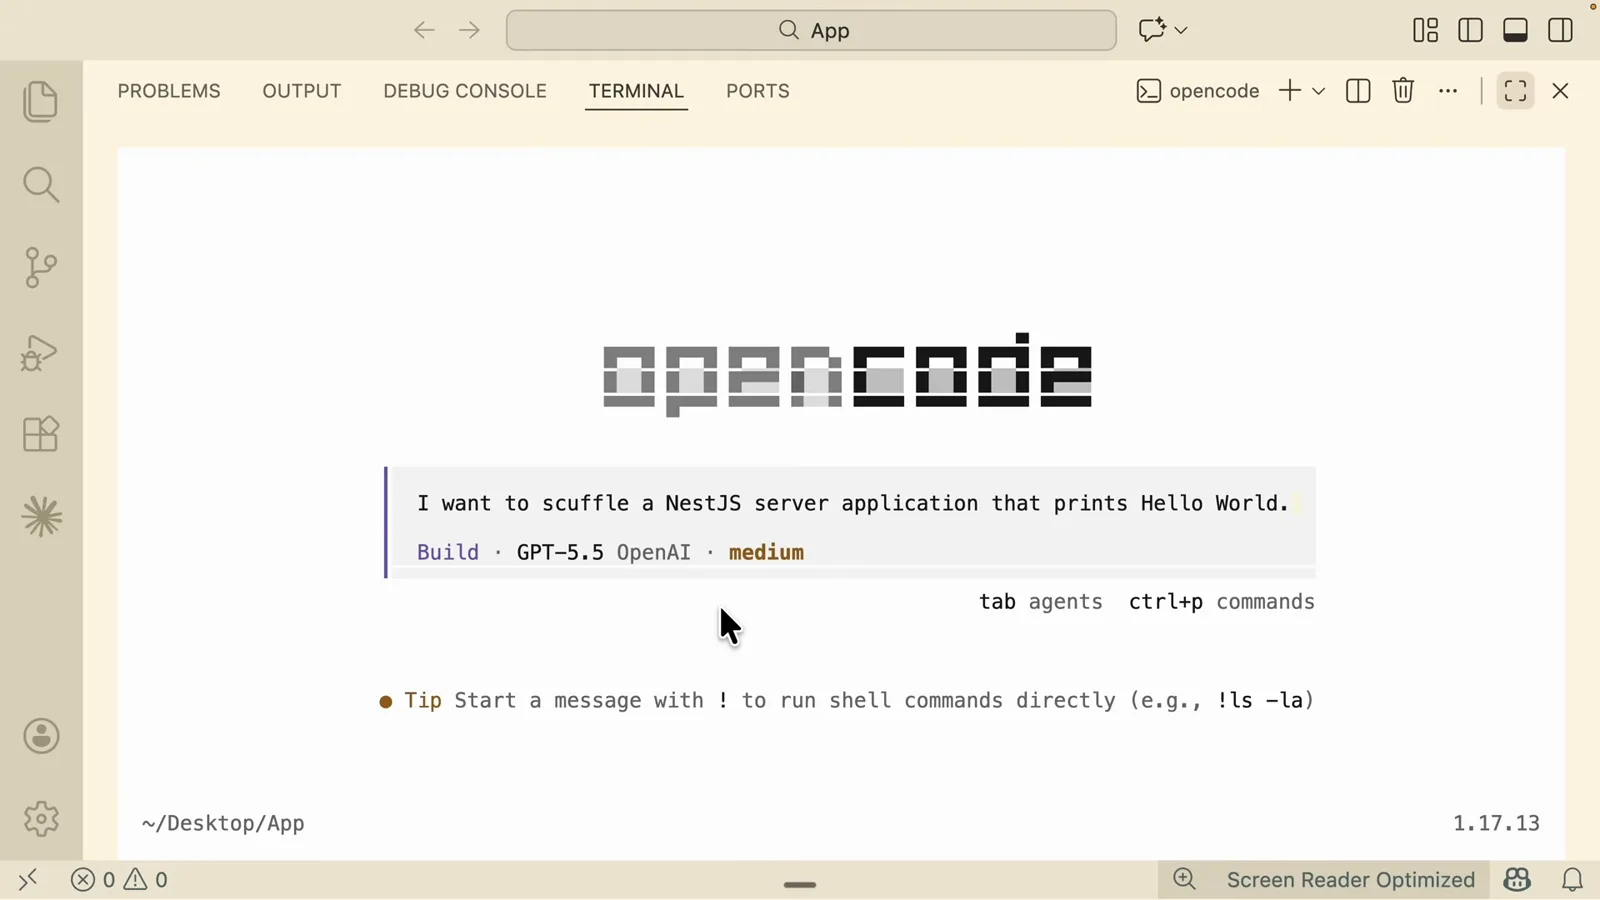The height and width of the screenshot is (900, 1600).
Task: Open the Explorer view in activity bar
Action: 41,102
